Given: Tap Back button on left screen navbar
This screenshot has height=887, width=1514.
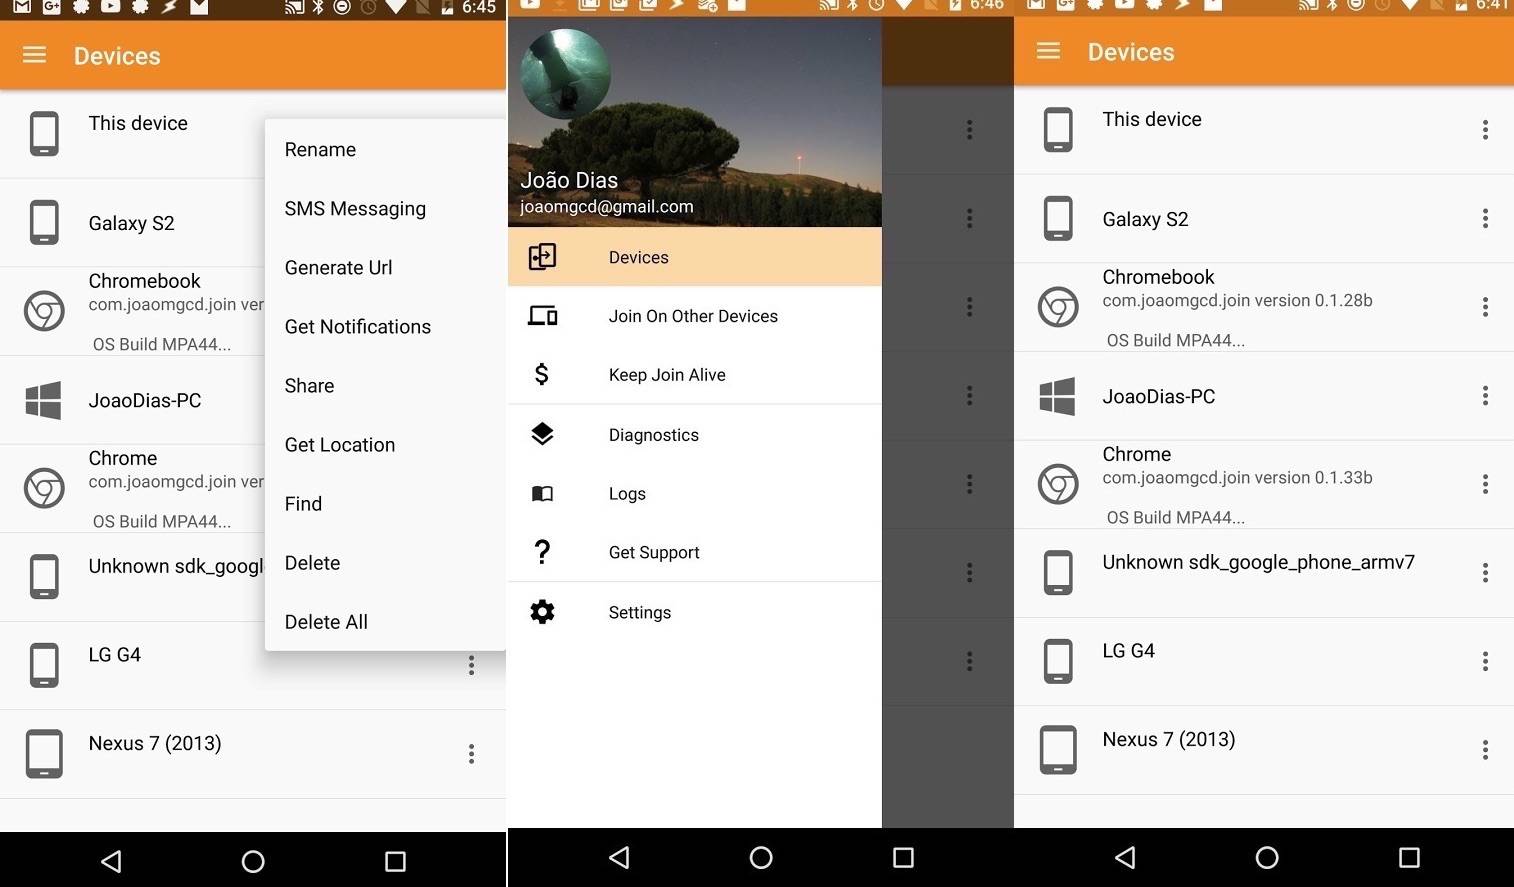Looking at the screenshot, I should point(112,861).
